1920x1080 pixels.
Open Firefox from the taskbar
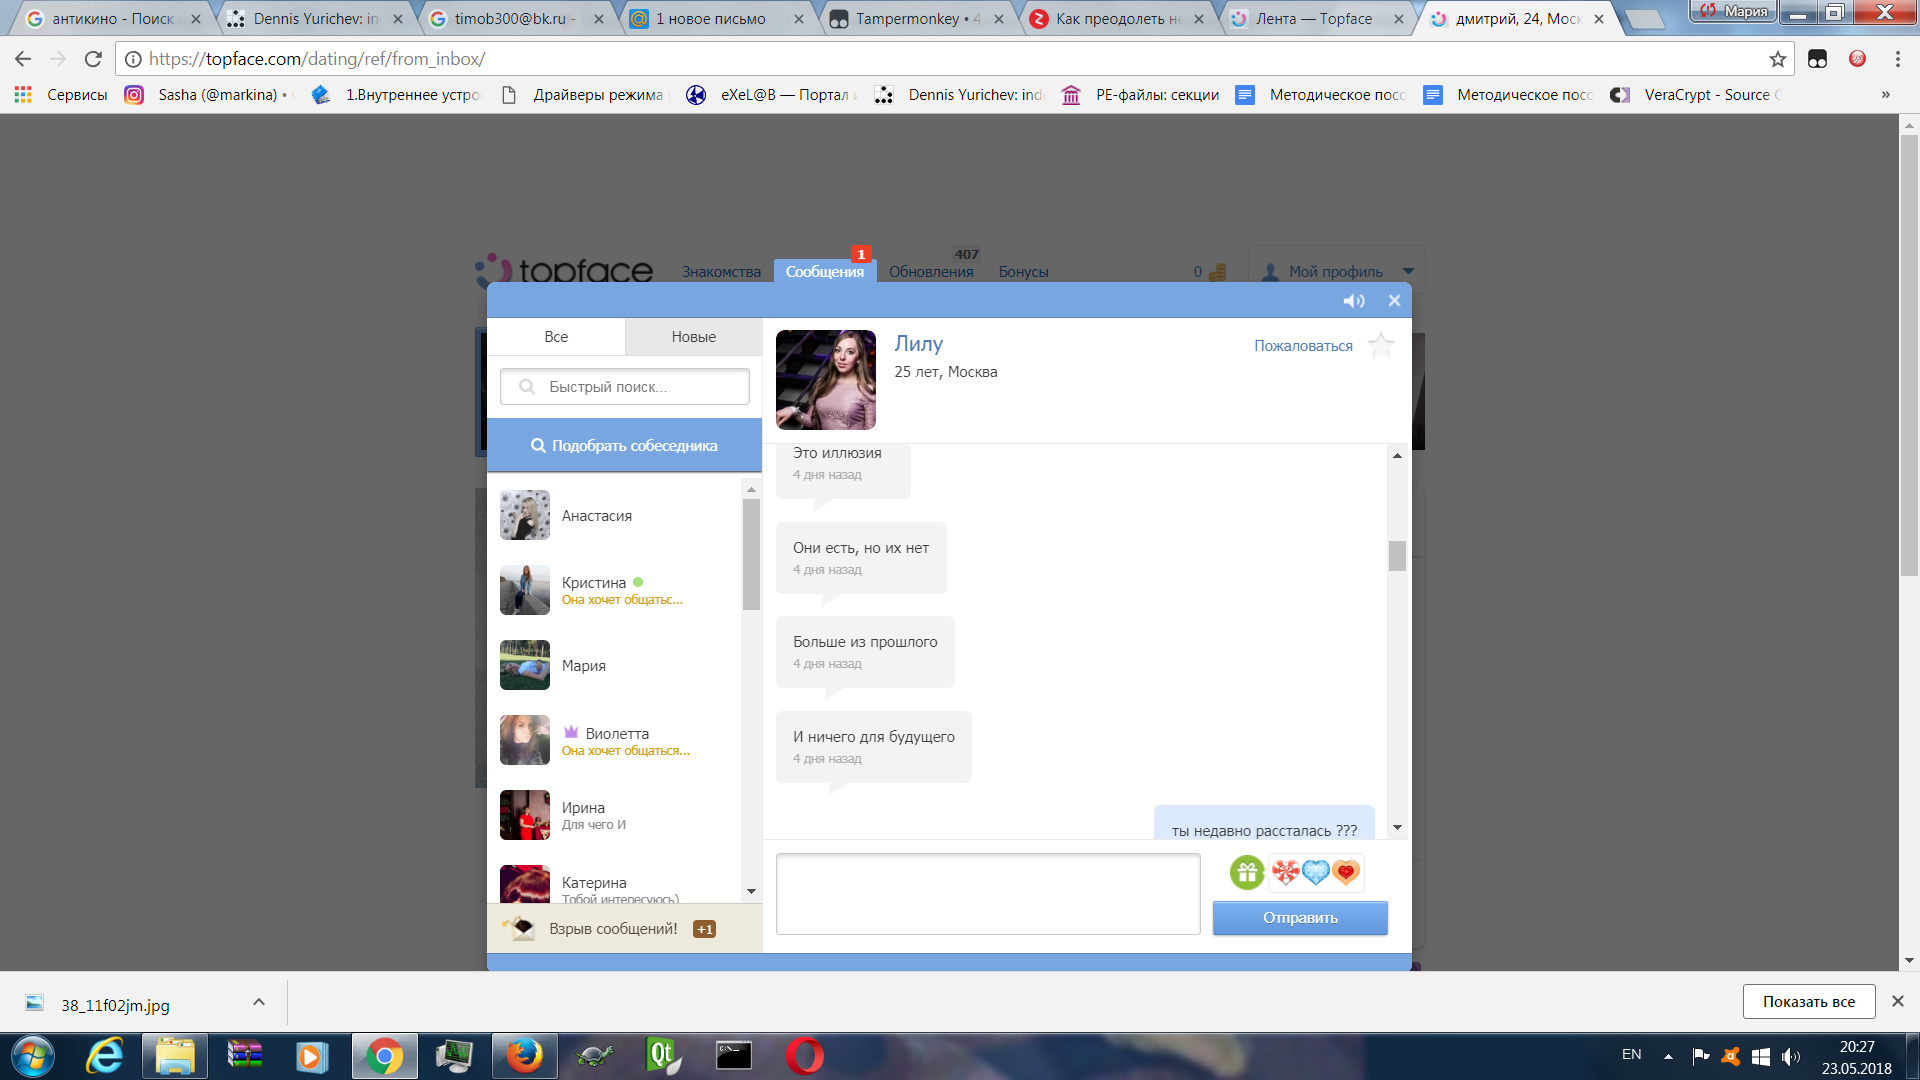(x=524, y=1056)
